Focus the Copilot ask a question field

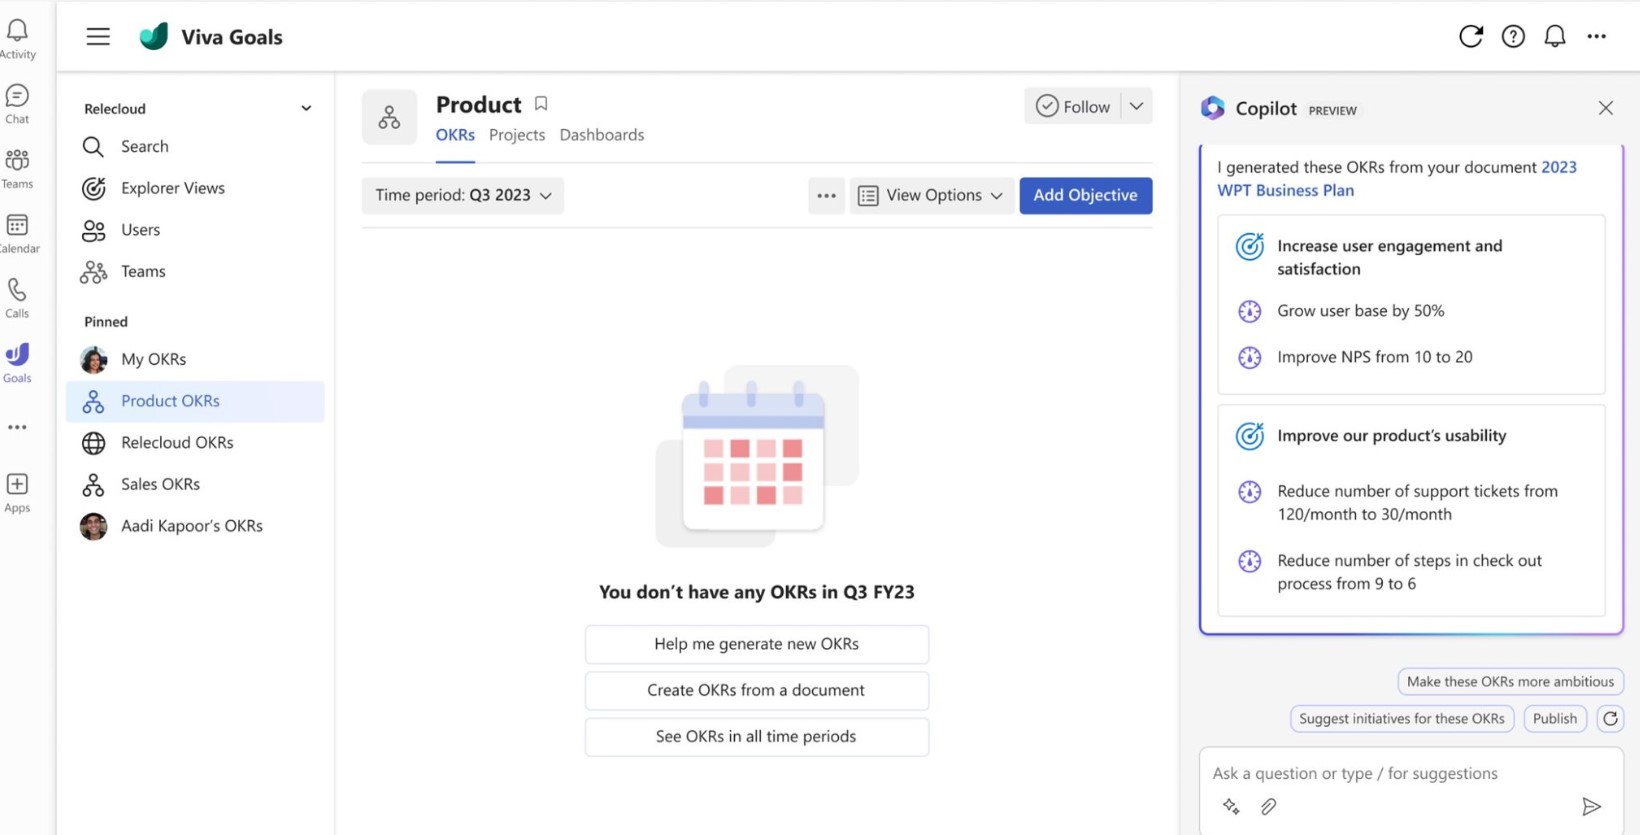pos(1410,773)
